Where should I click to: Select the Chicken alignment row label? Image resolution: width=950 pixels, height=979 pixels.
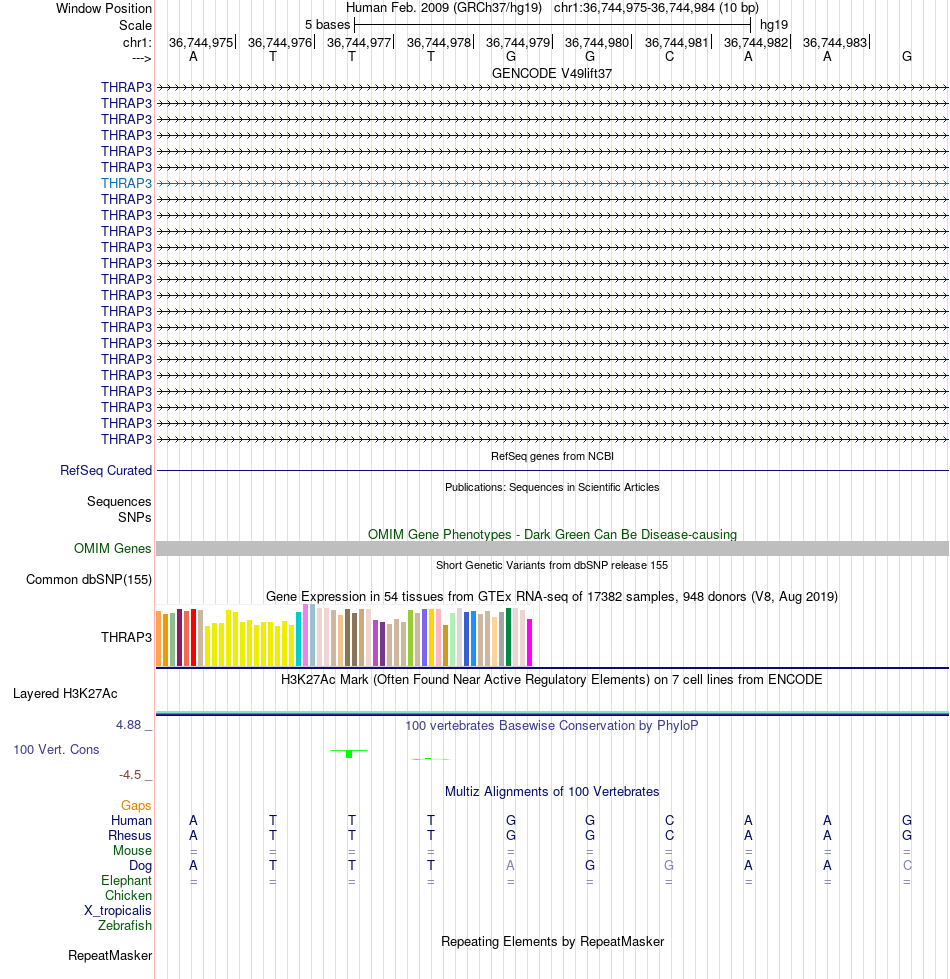tap(129, 895)
